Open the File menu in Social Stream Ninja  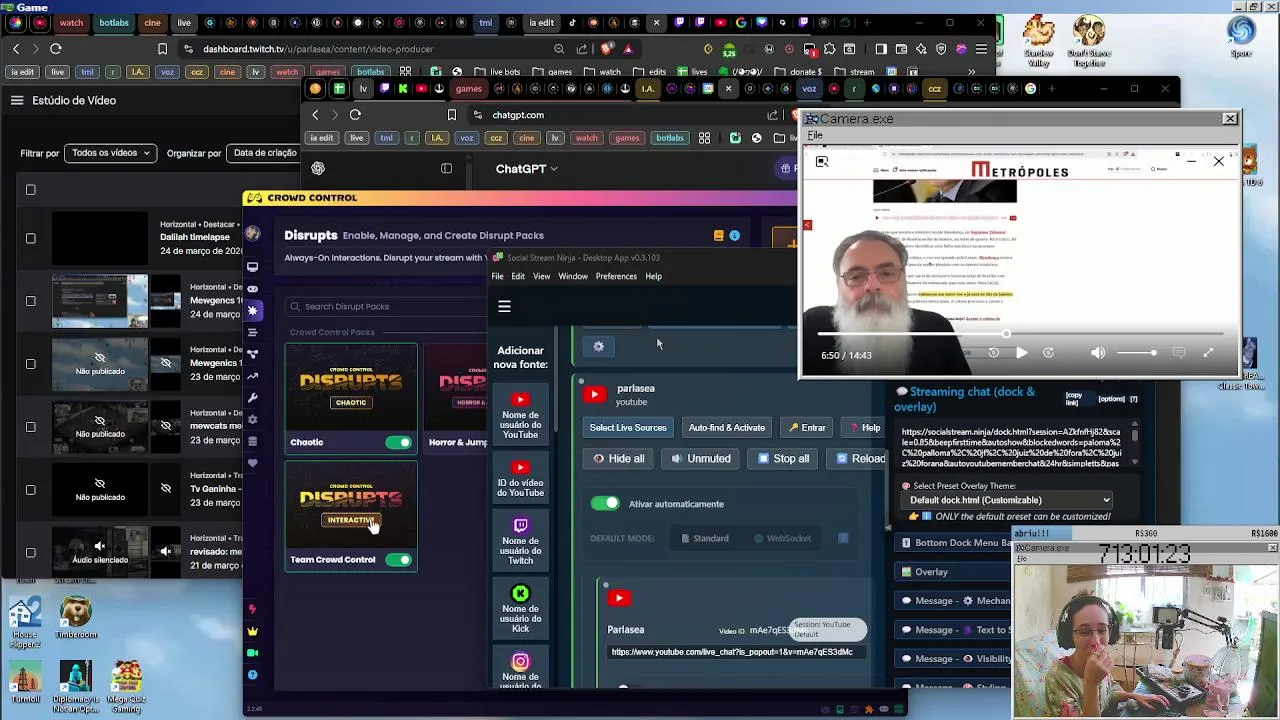tap(497, 276)
